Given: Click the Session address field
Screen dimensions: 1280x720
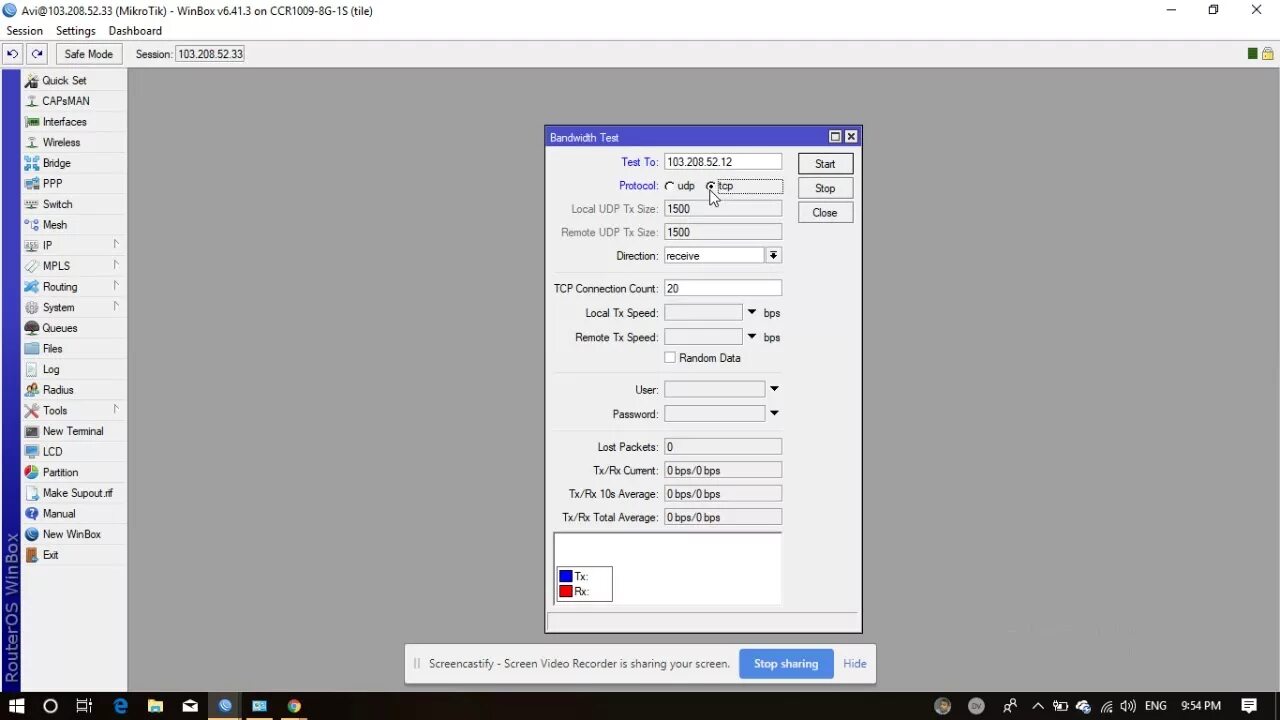Looking at the screenshot, I should pyautogui.click(x=210, y=54).
